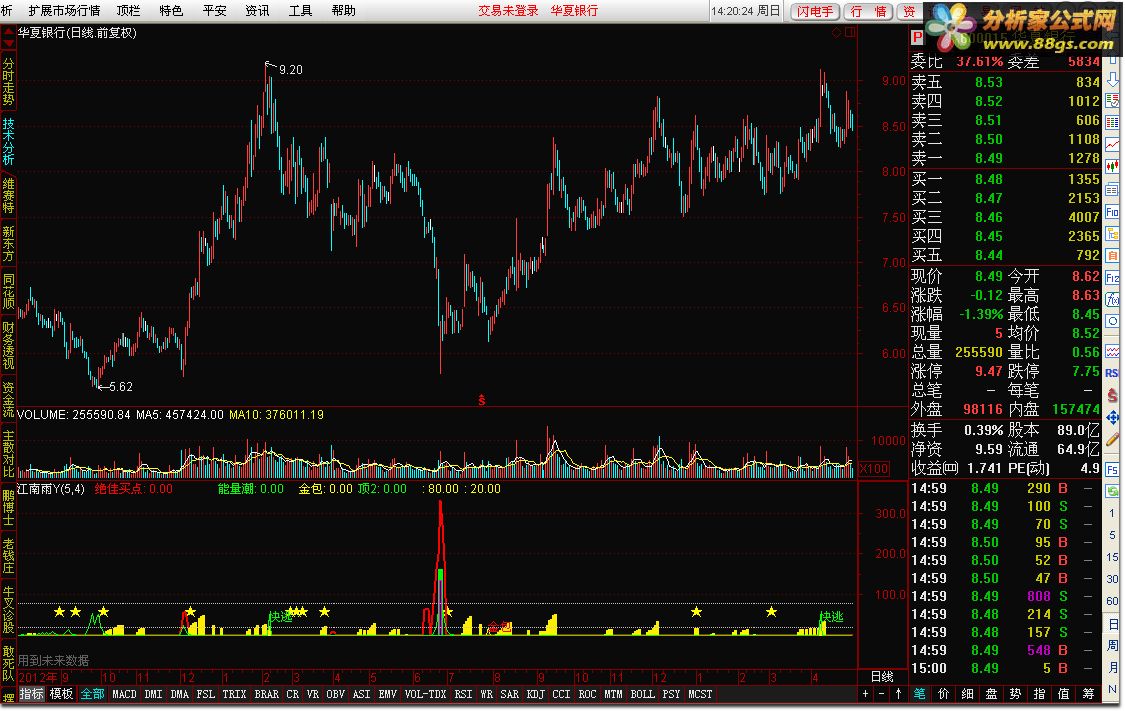Select 价 tab under trade list

click(x=943, y=694)
